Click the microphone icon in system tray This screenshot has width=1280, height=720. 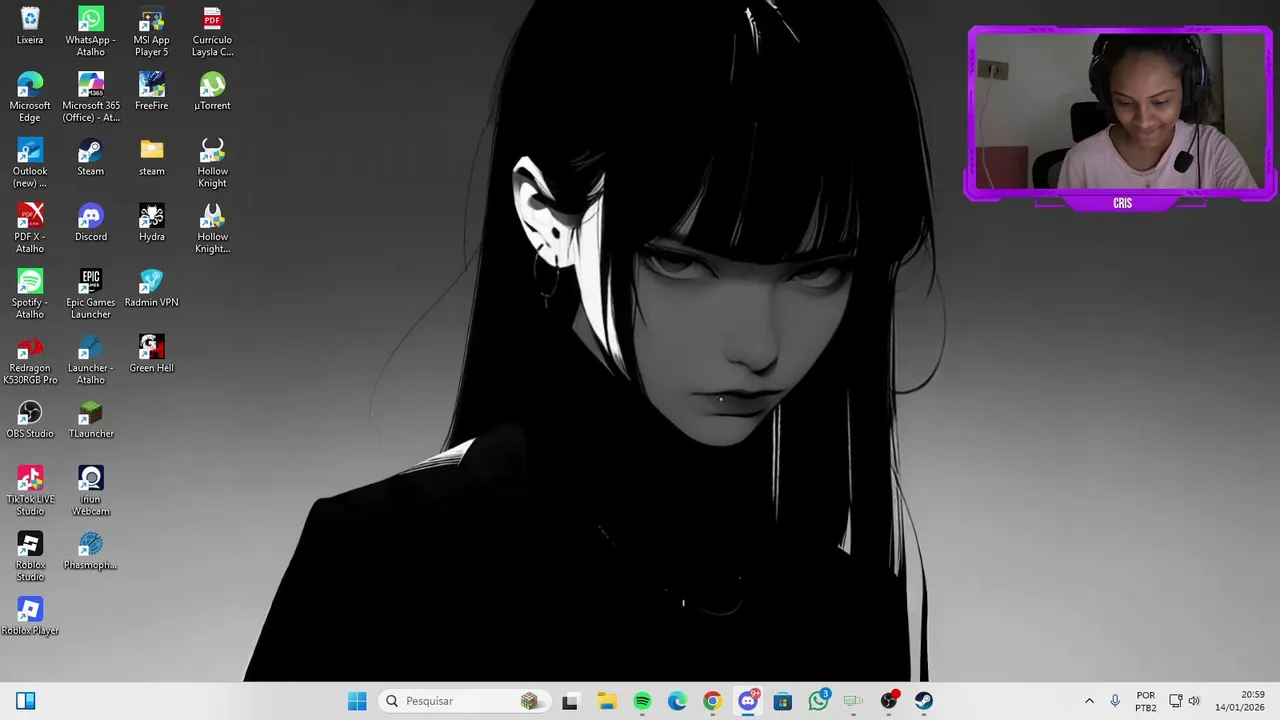[1115, 701]
